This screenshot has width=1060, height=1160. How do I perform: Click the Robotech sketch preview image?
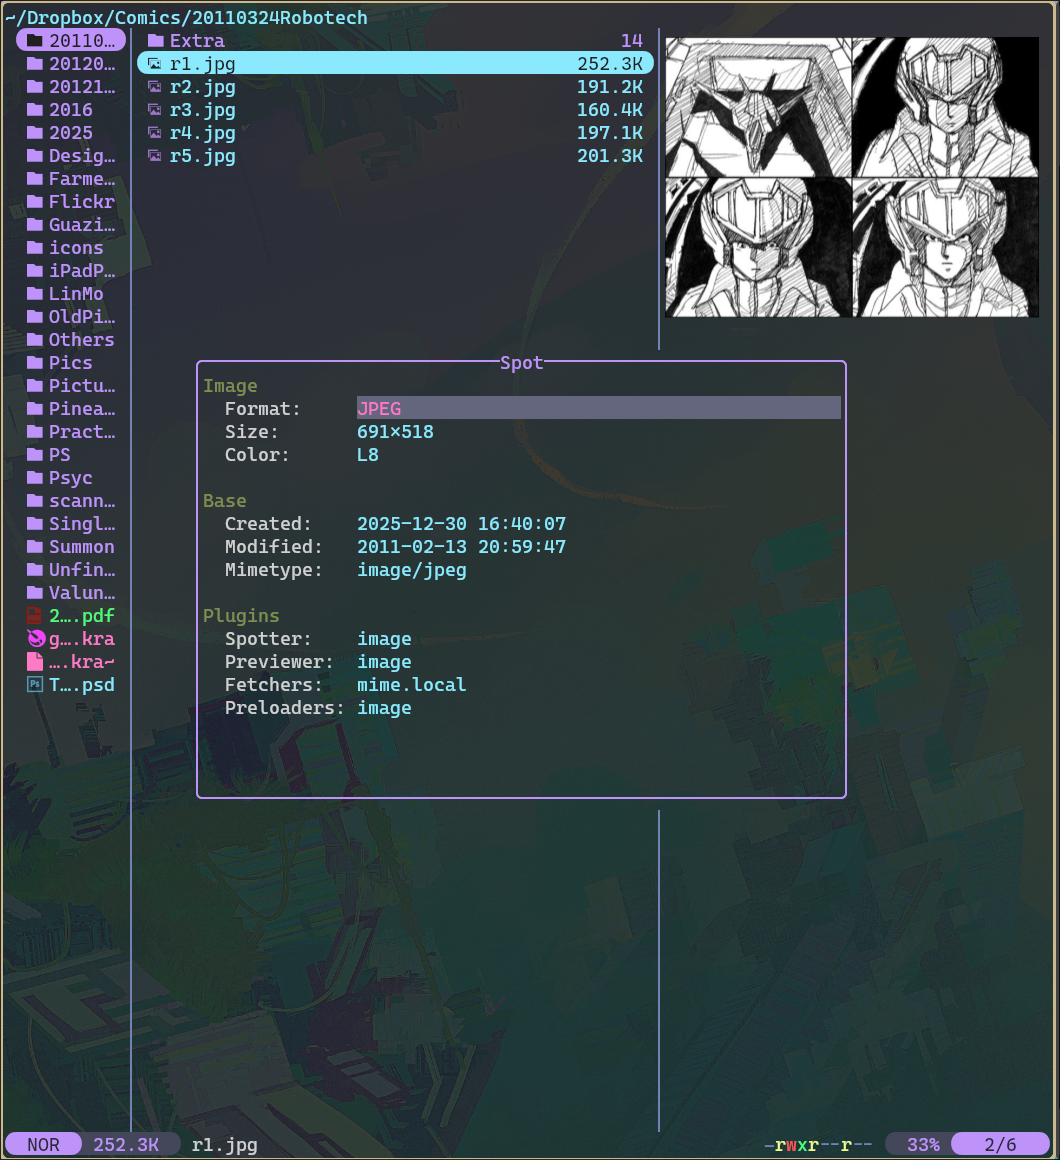851,178
